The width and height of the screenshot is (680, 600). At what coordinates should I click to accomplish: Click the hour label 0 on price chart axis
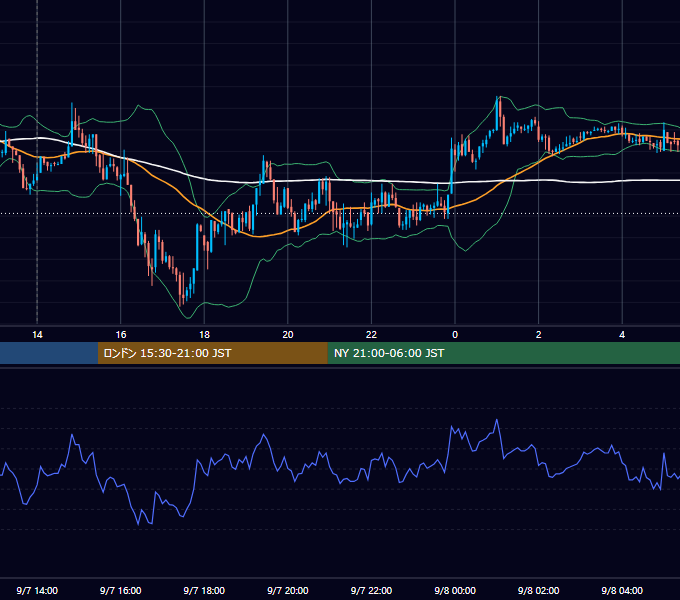click(455, 335)
